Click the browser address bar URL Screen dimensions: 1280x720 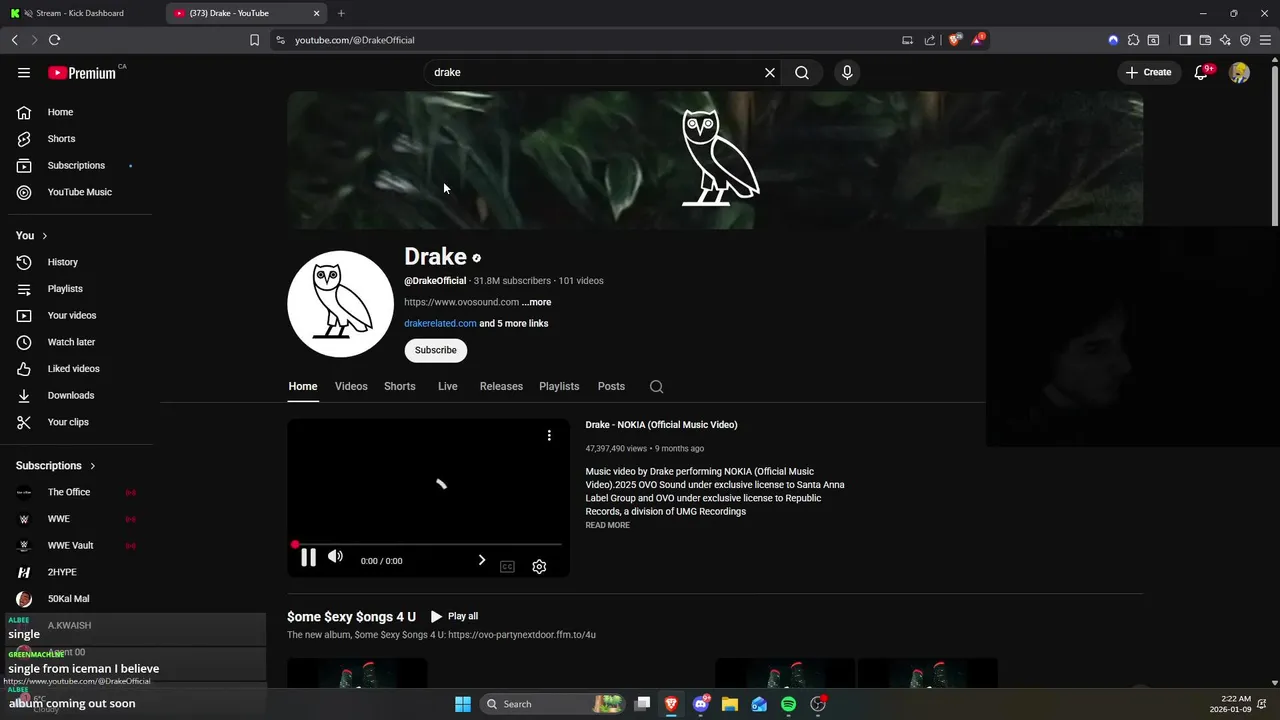pyautogui.click(x=354, y=40)
